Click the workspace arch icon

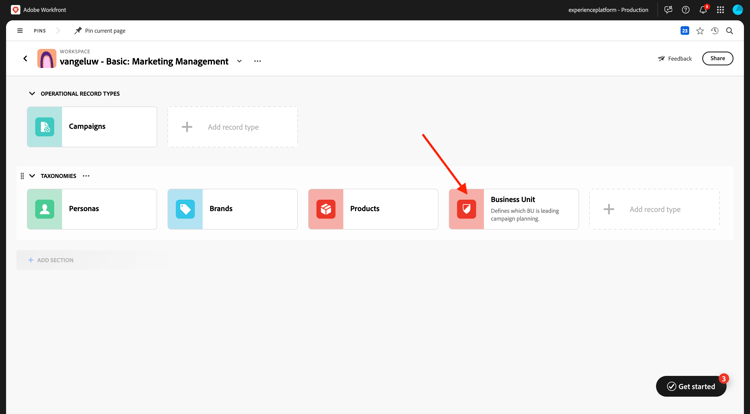46,59
